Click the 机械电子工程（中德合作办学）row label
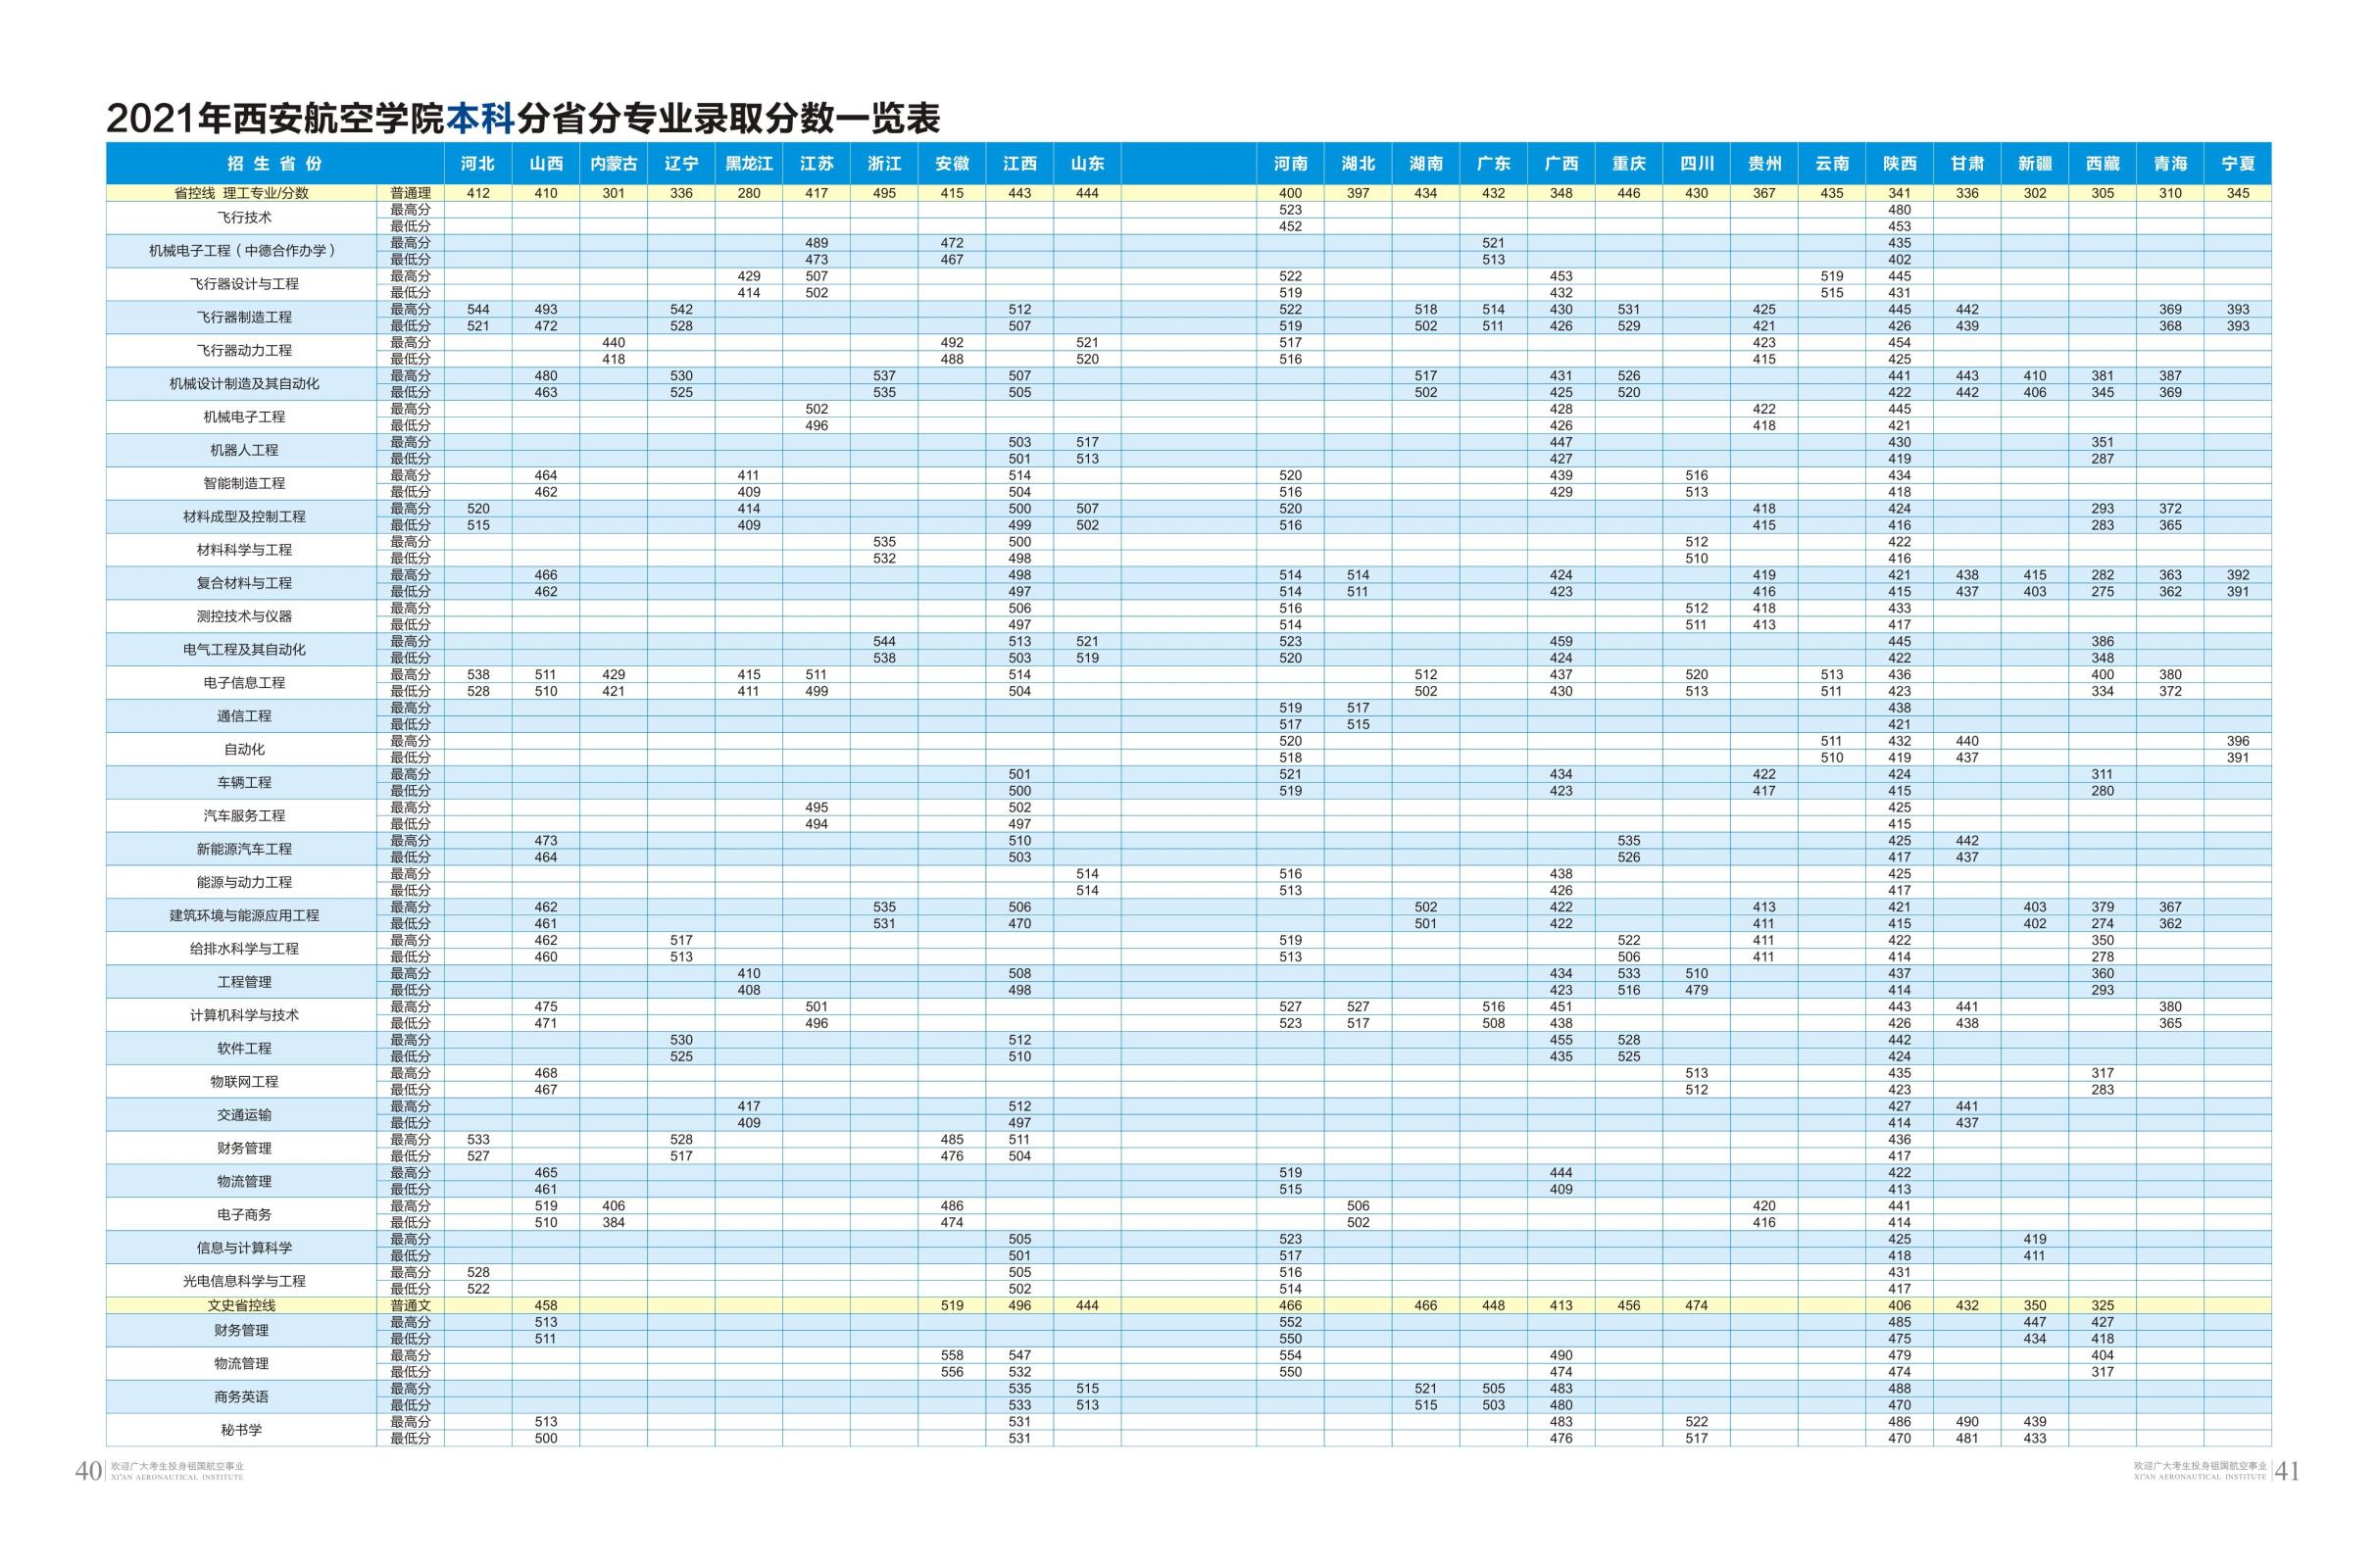Viewport: 2378px width, 1568px height. tap(242, 251)
